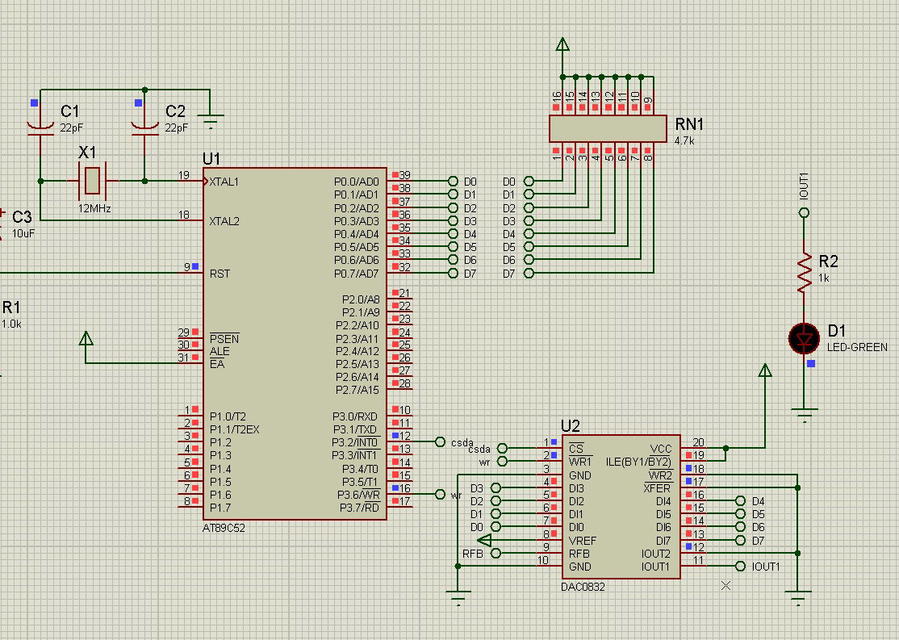Select the ground symbol below LED D1

(x=803, y=410)
